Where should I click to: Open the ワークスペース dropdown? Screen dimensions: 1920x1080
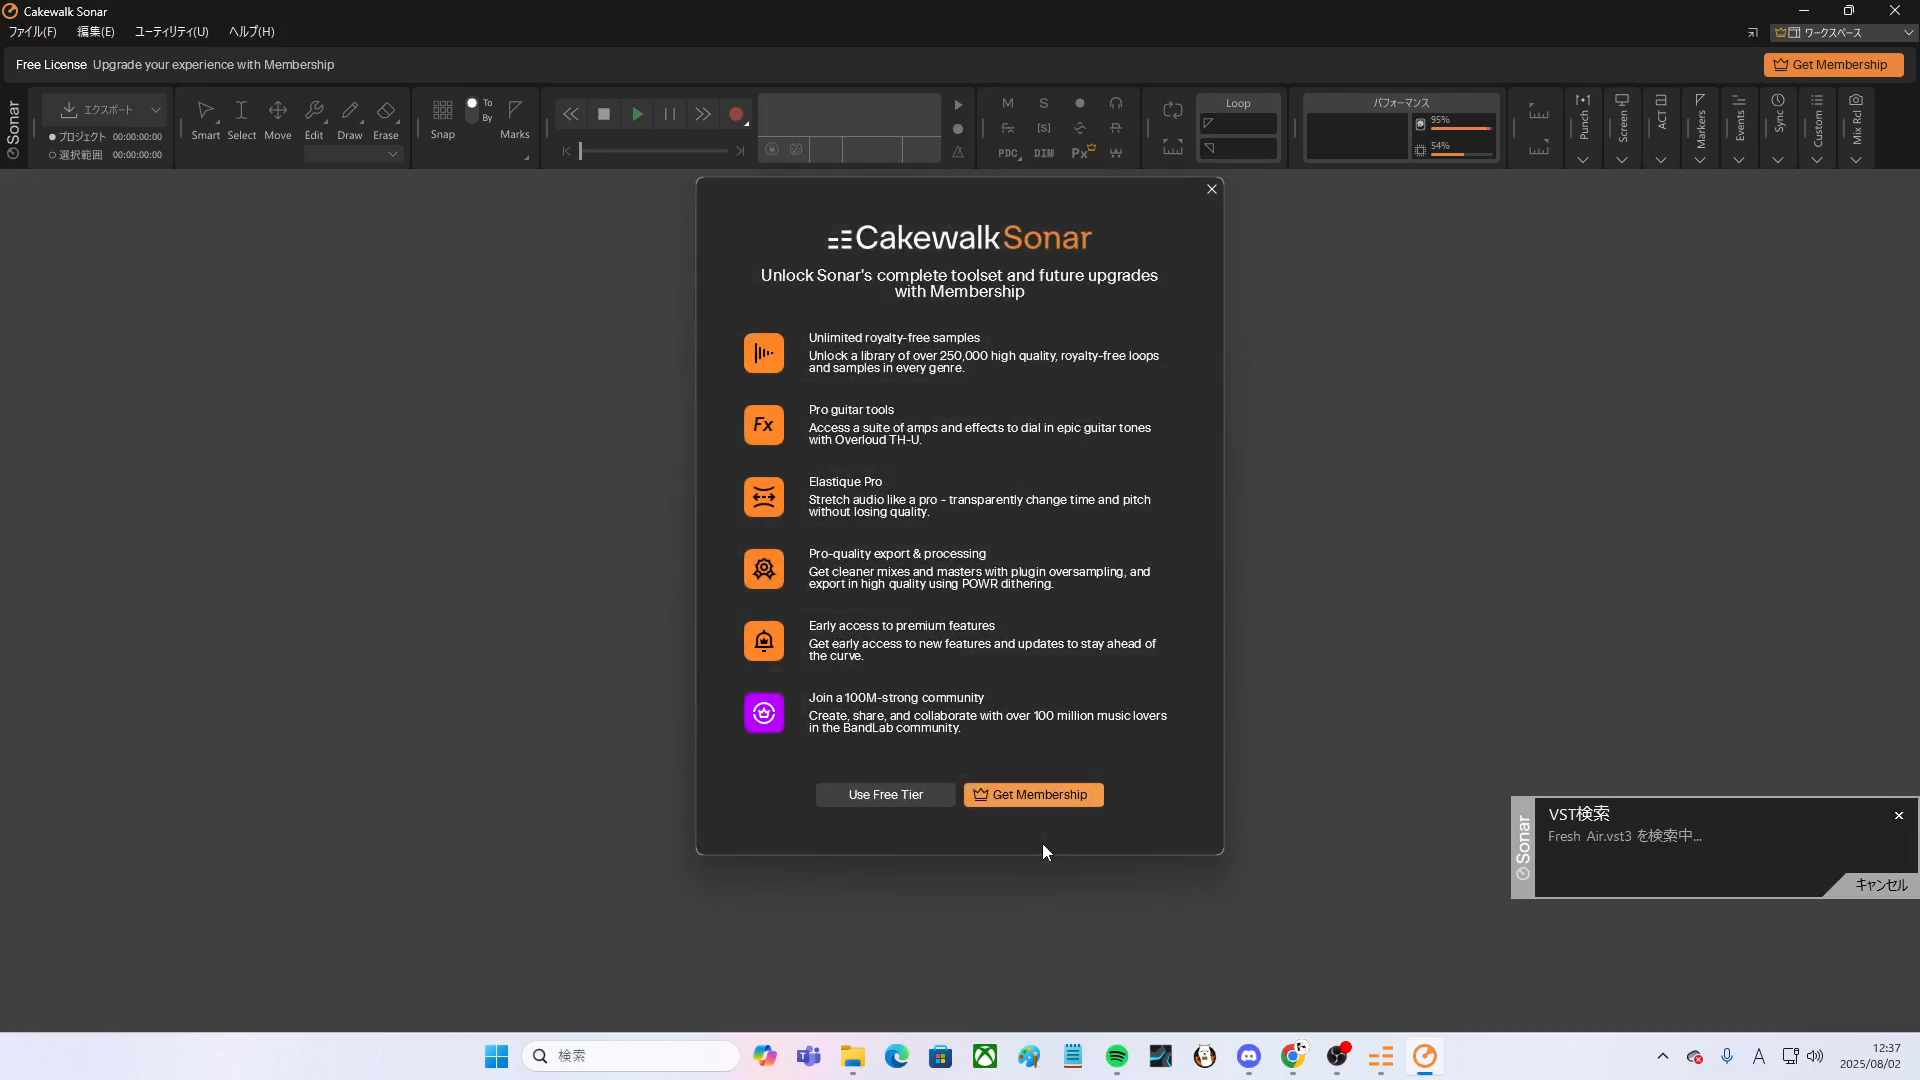pyautogui.click(x=1845, y=33)
